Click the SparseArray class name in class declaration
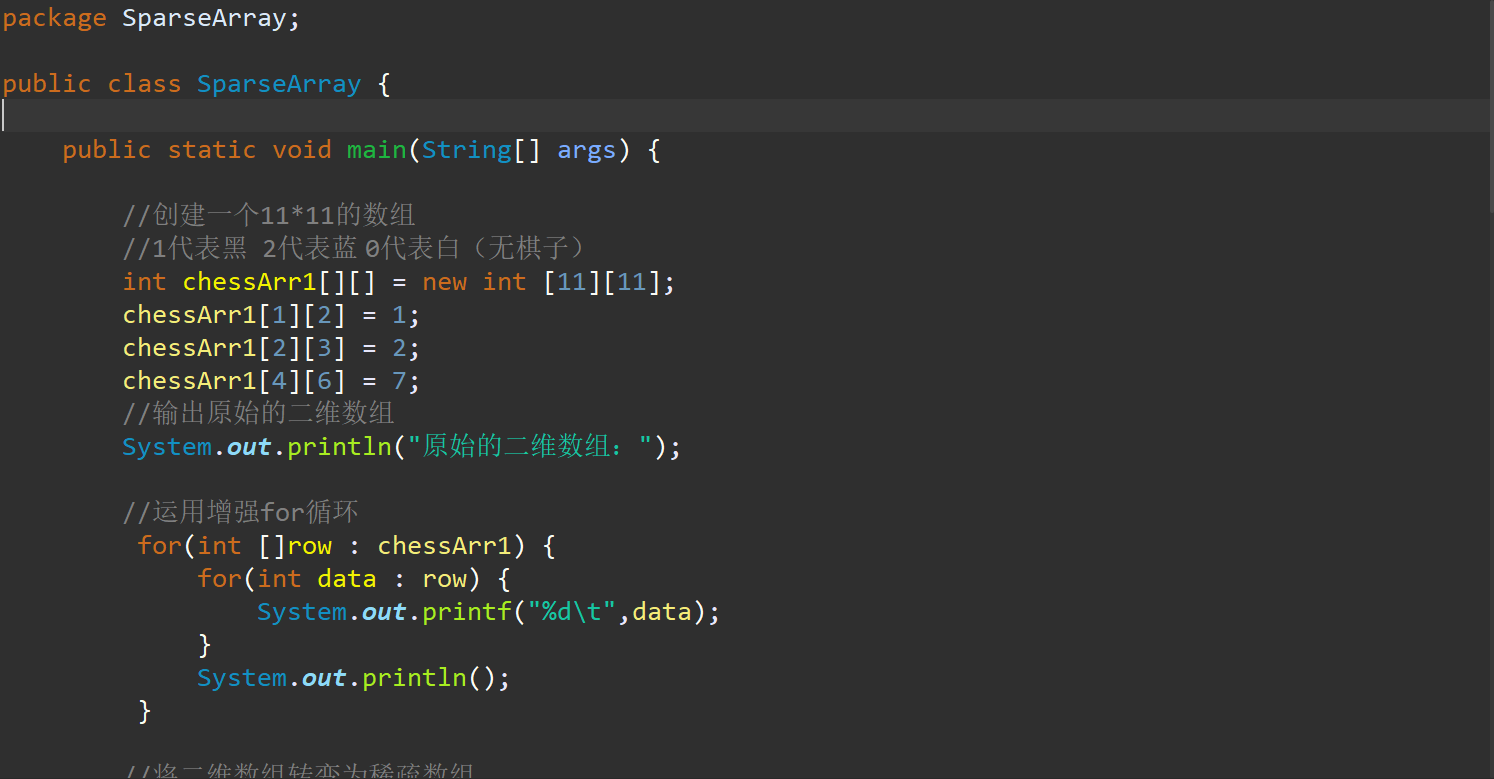Viewport: 1494px width, 779px height. (x=279, y=84)
